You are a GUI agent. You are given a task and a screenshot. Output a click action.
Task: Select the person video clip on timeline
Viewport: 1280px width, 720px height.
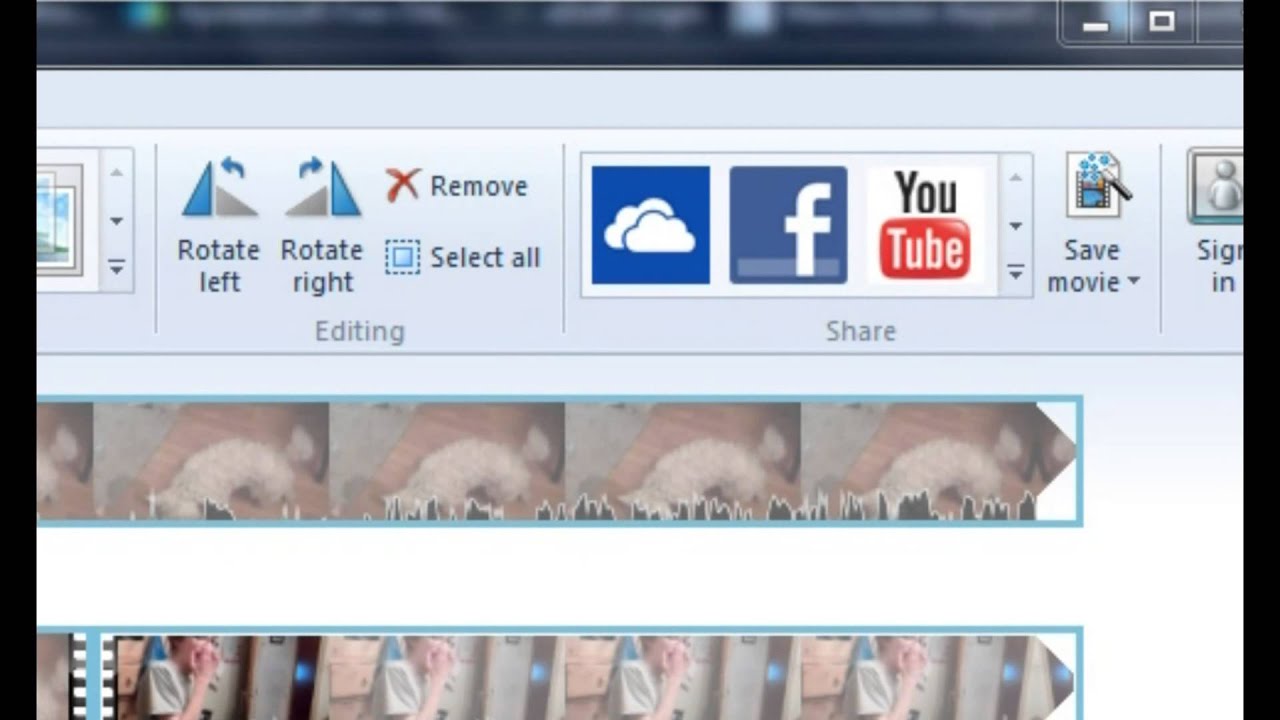coord(590,675)
